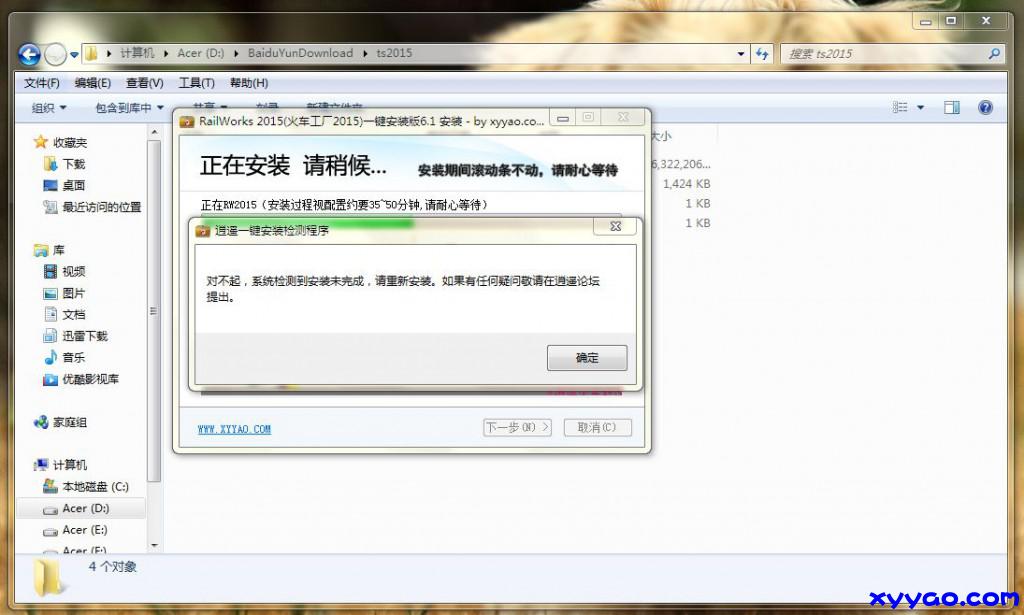Click the 确定 button in error dialog
1024x615 pixels.
point(587,358)
